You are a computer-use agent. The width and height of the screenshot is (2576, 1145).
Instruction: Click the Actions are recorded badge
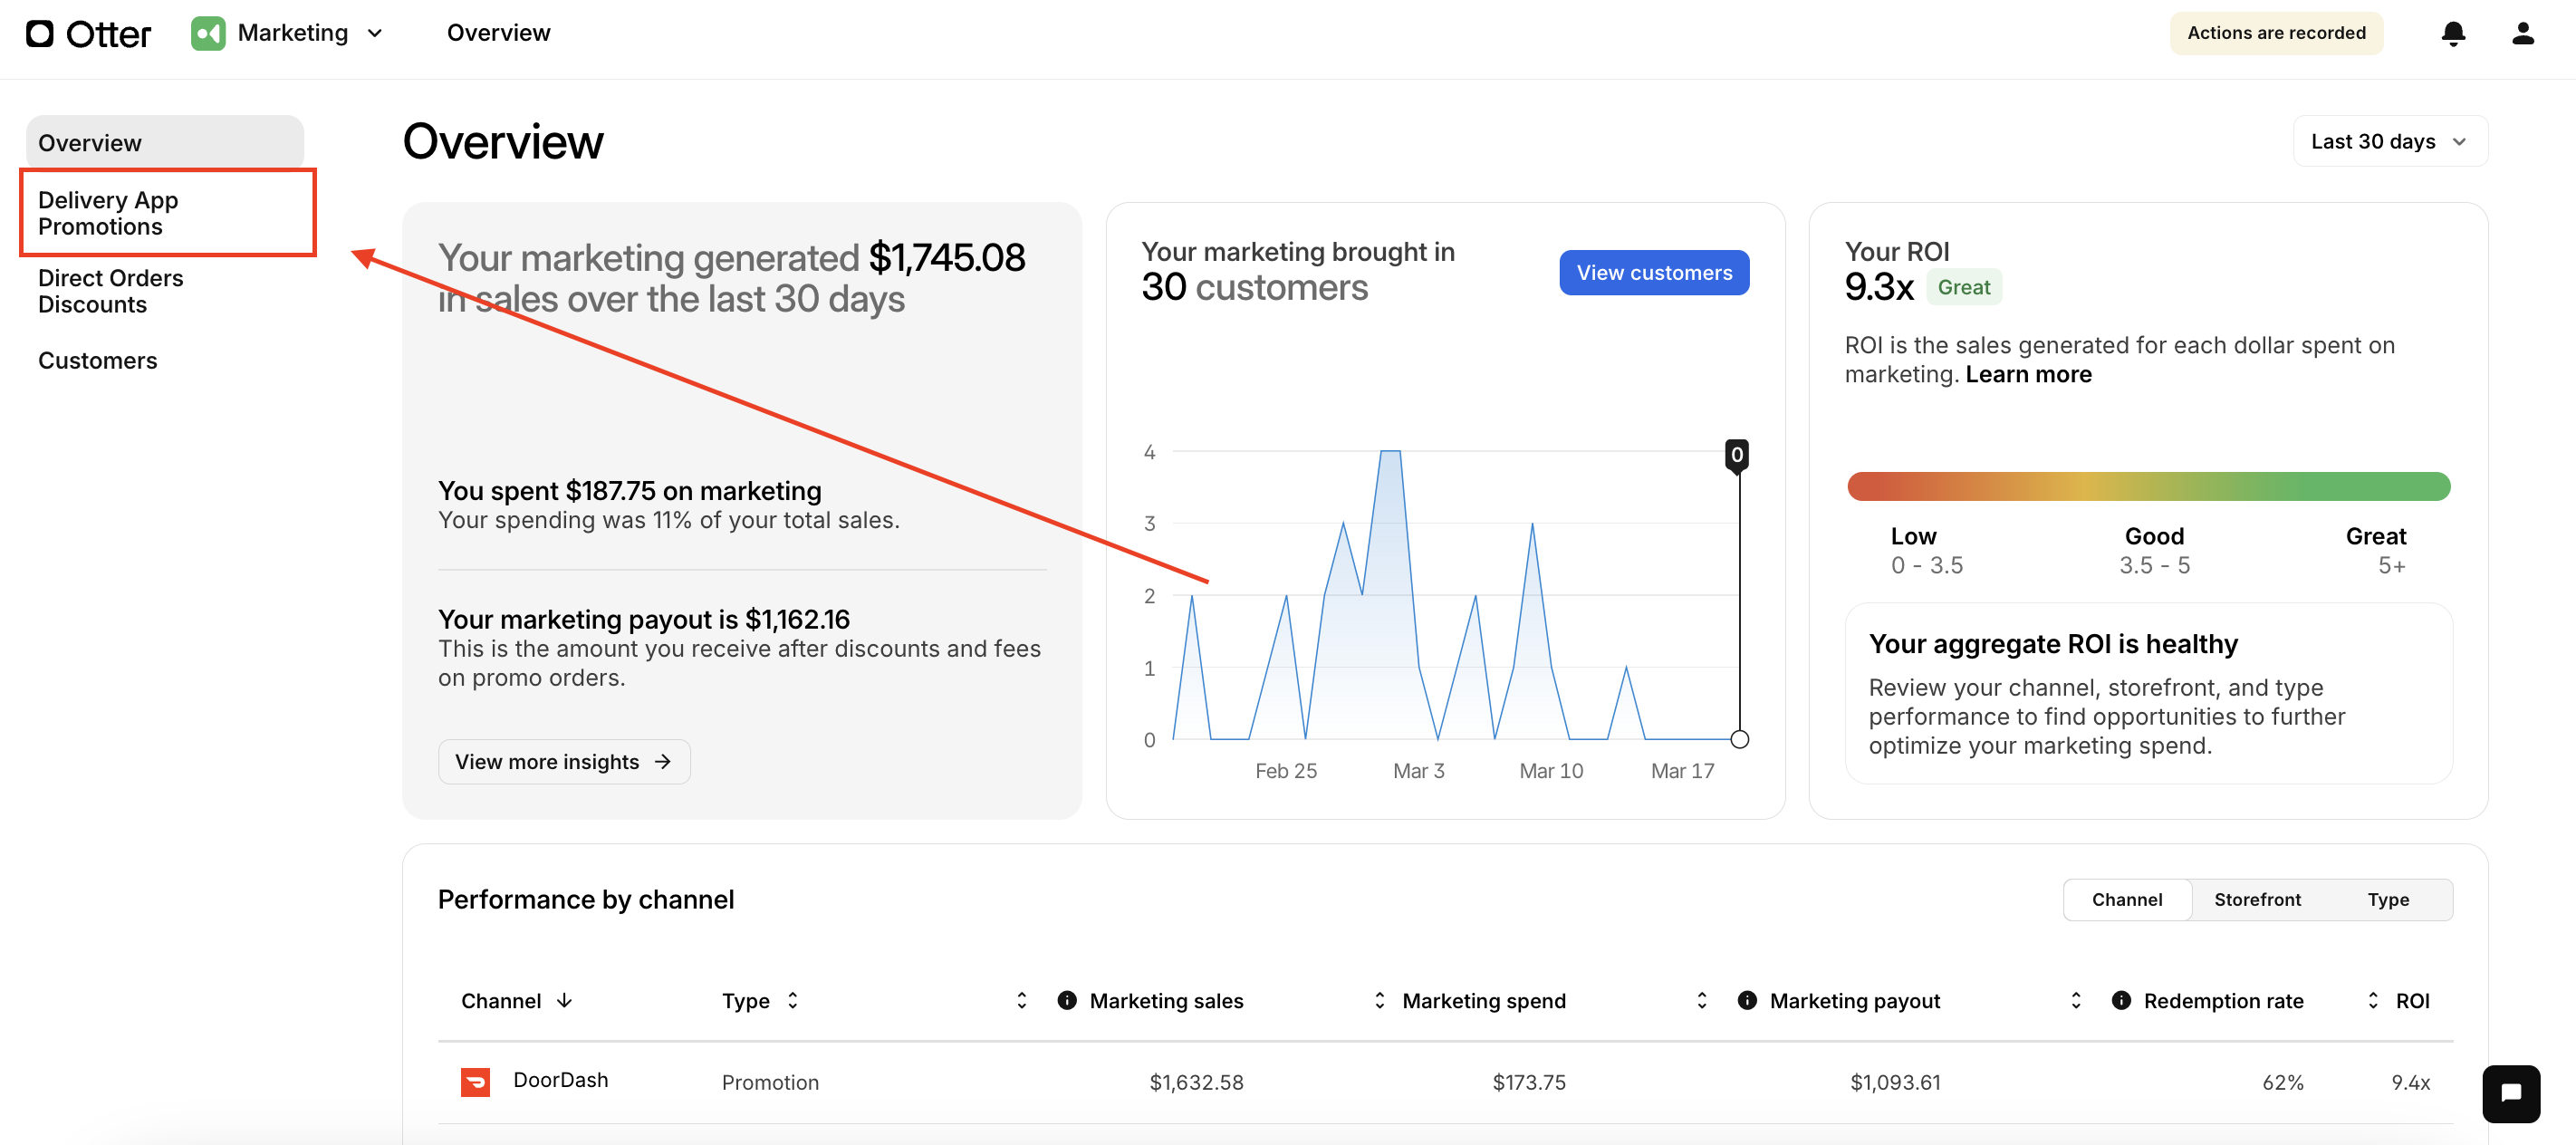pyautogui.click(x=2276, y=33)
